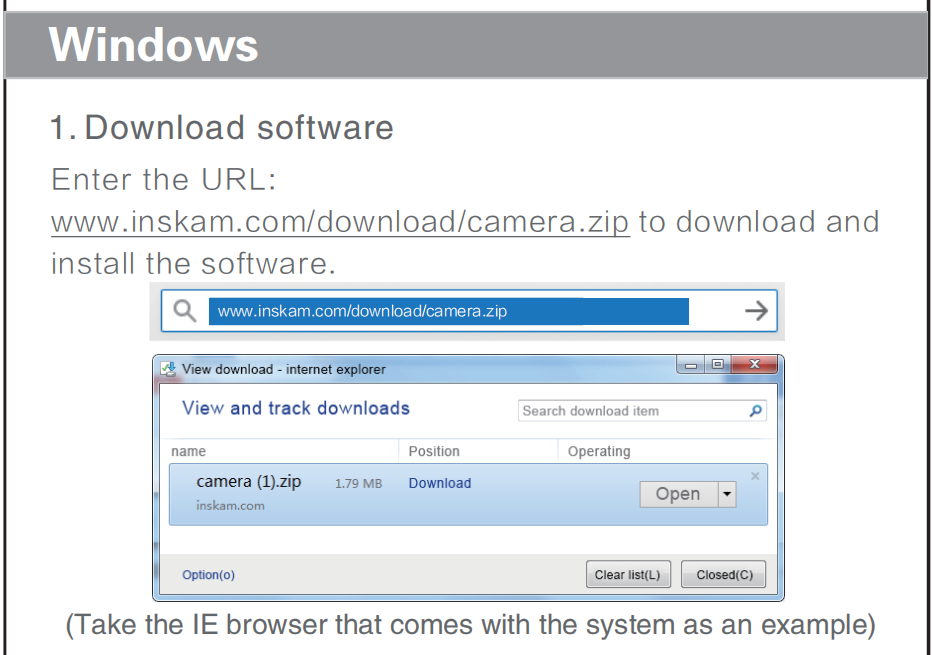Image resolution: width=933 pixels, height=655 pixels.
Task: Minimize the View download window
Action: pos(691,365)
